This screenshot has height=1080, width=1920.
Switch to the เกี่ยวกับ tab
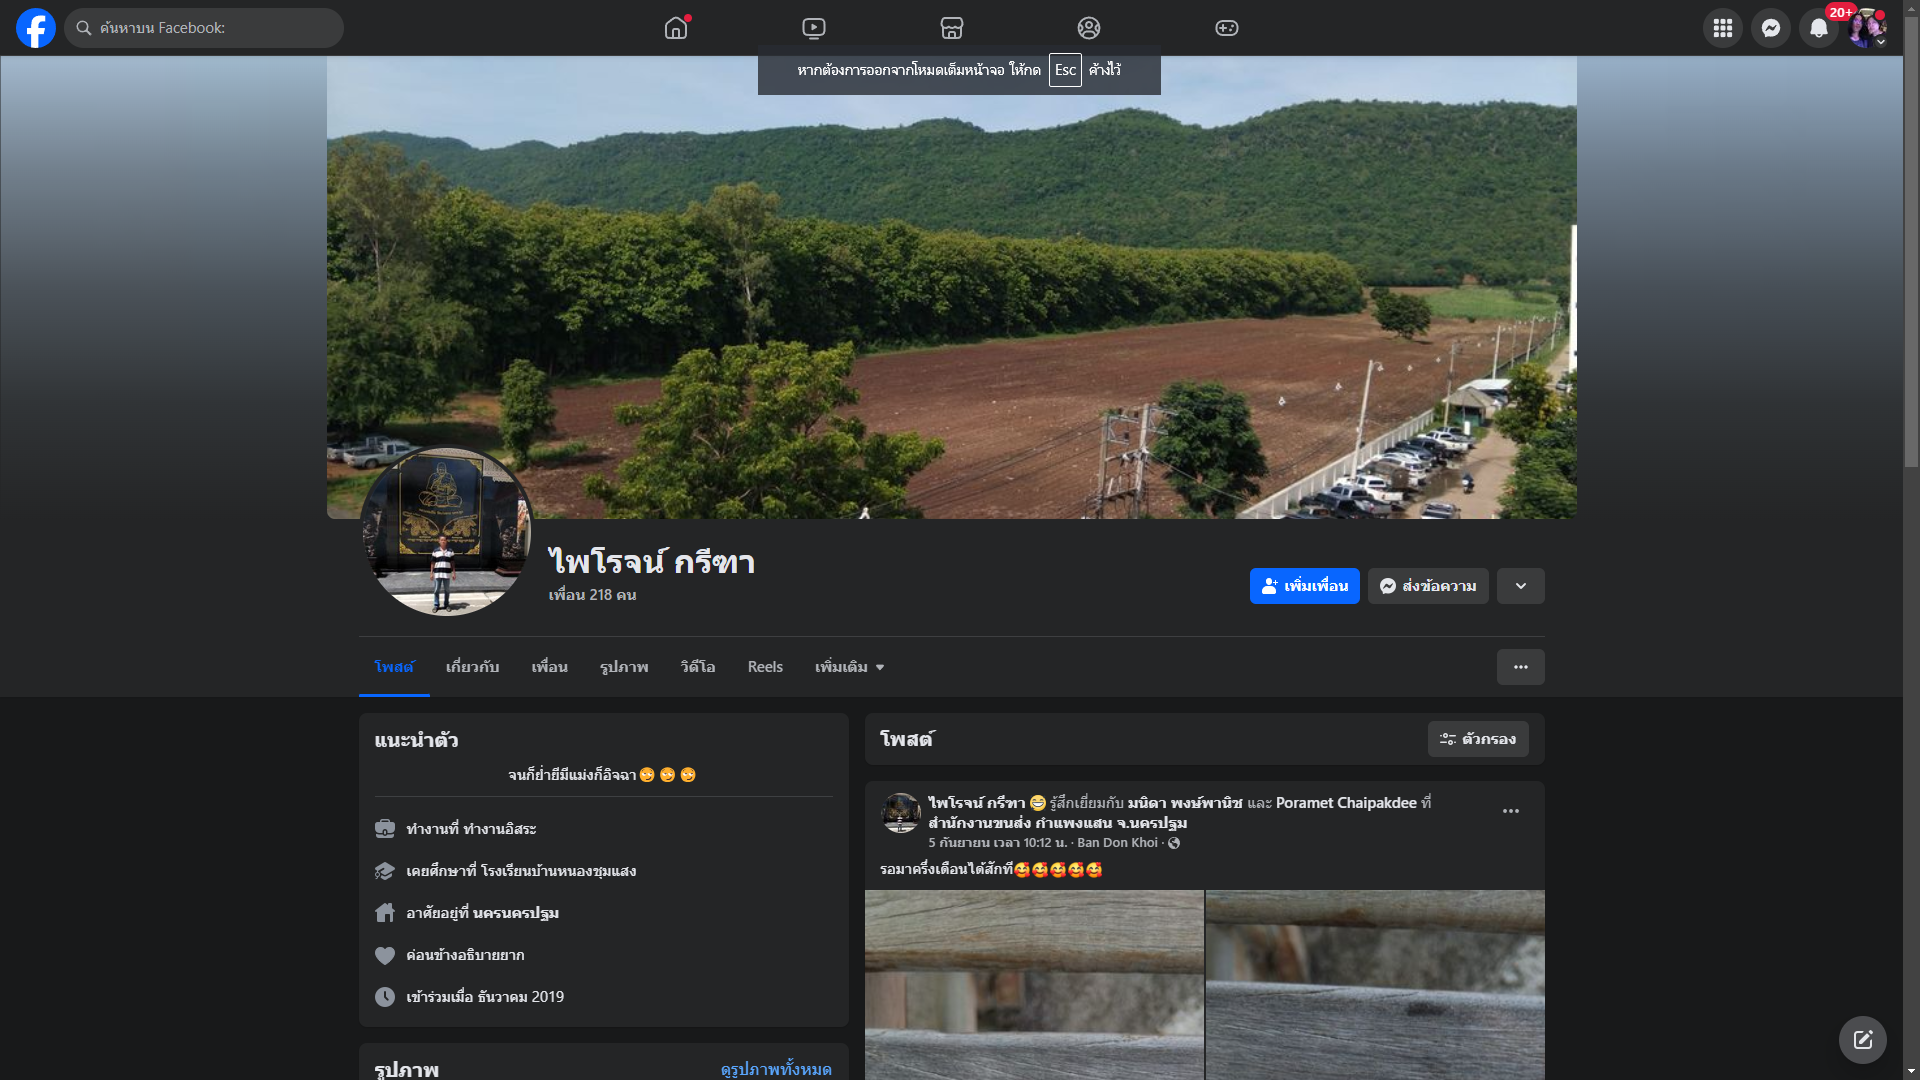(x=472, y=667)
